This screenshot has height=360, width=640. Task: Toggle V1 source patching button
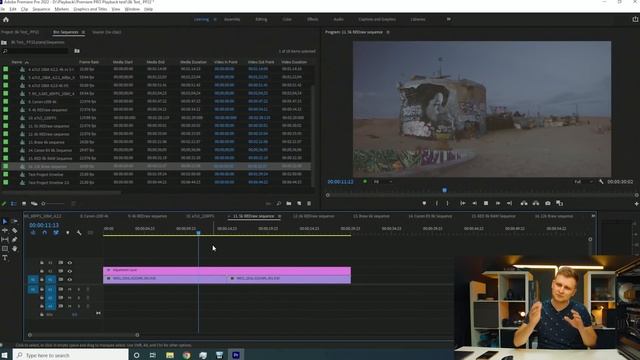[x=33, y=280]
